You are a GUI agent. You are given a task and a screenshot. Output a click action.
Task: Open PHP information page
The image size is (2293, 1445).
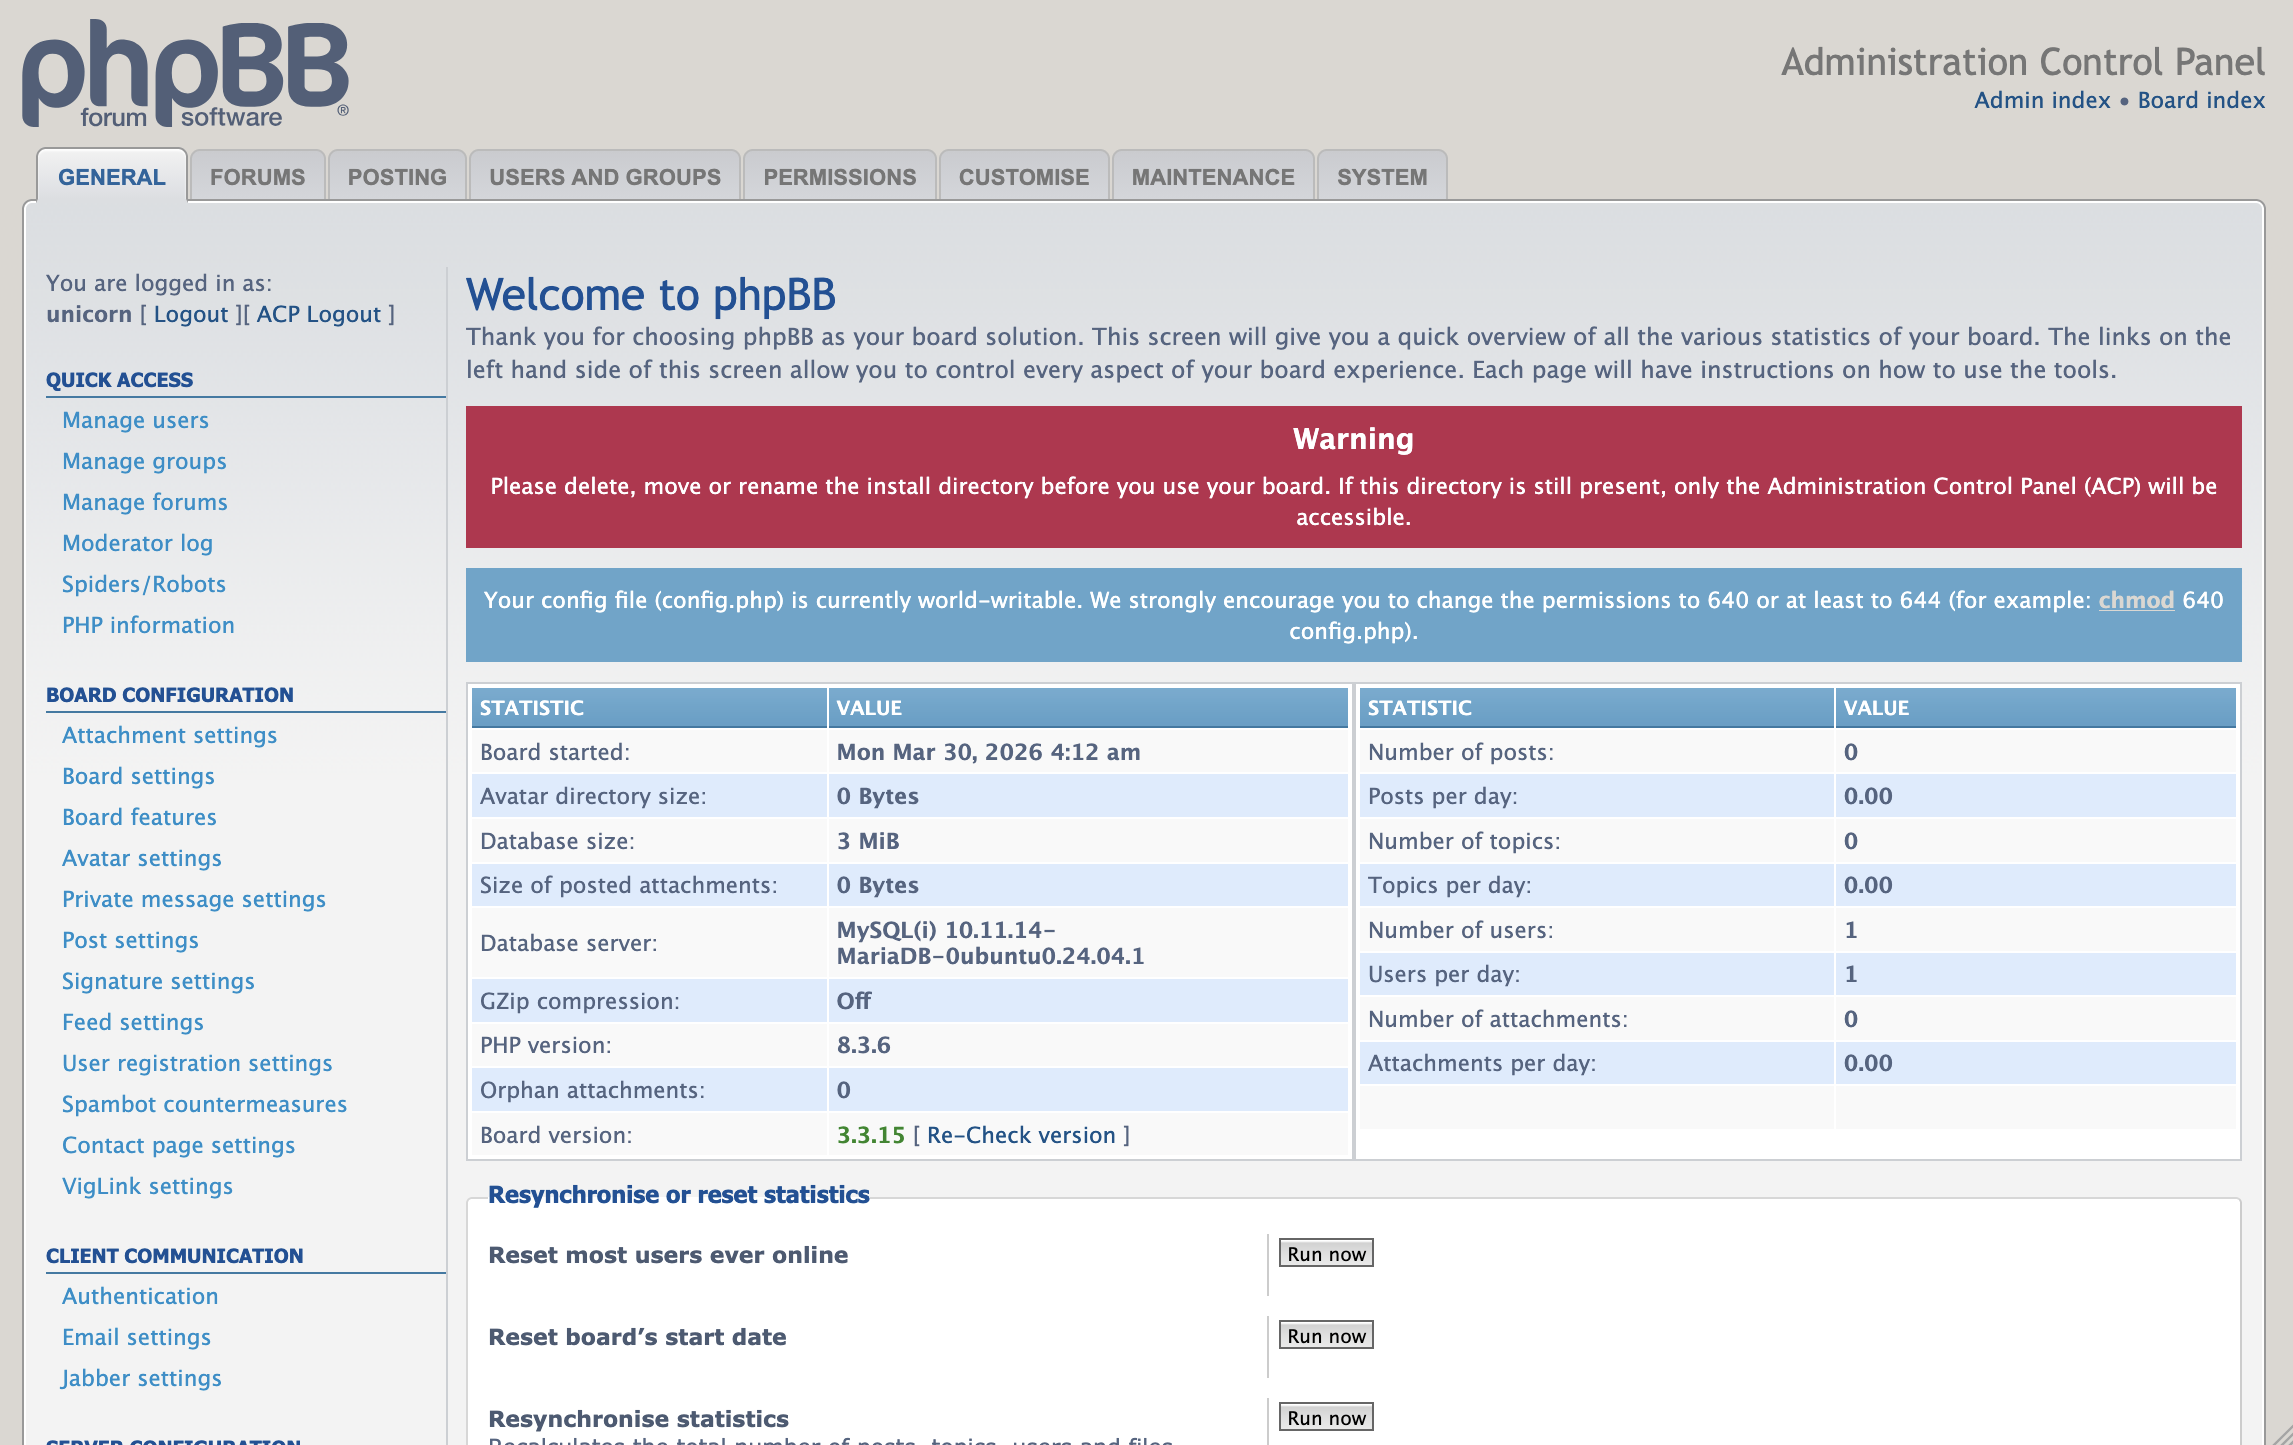tap(148, 625)
